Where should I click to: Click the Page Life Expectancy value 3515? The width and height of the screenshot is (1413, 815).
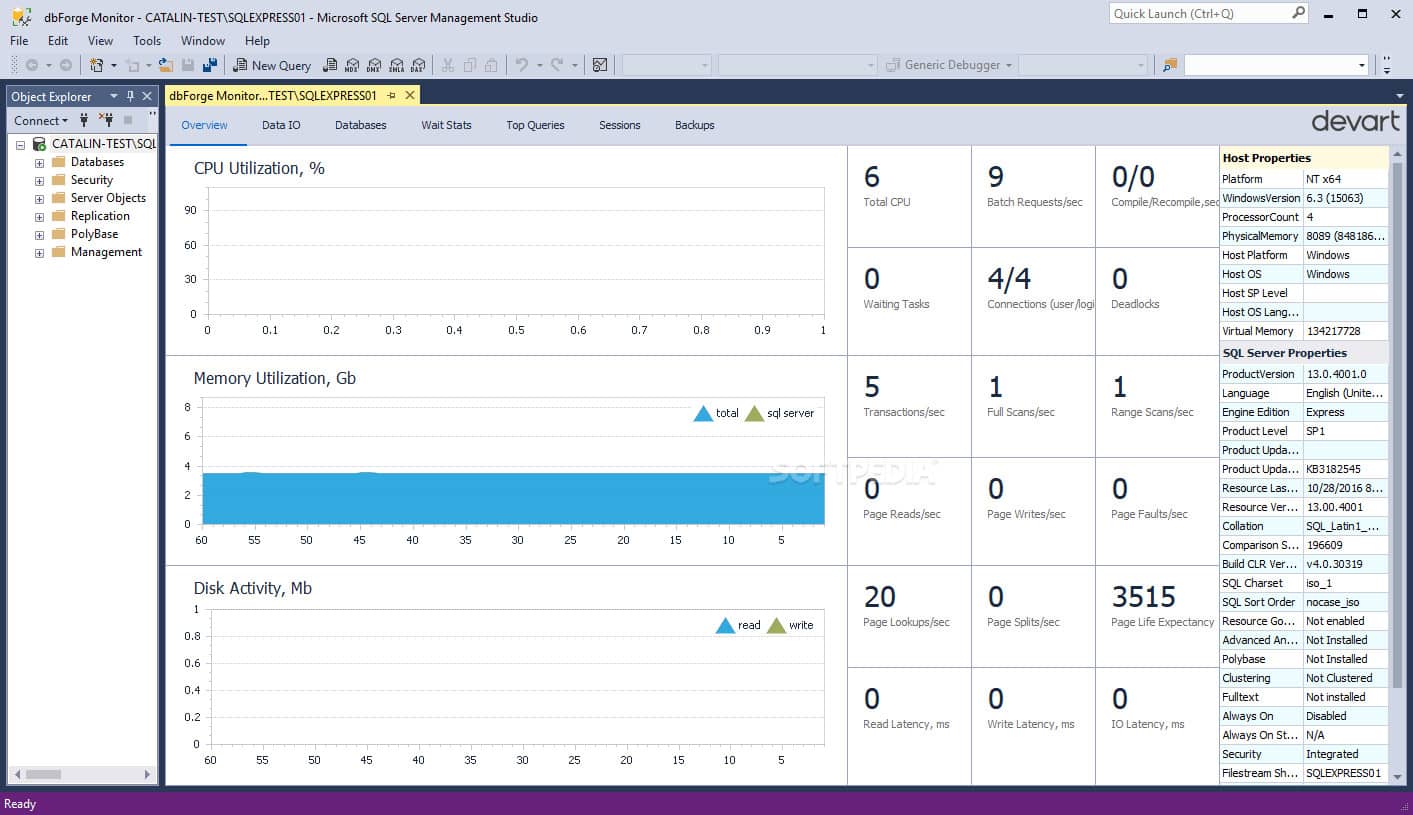coord(1144,597)
